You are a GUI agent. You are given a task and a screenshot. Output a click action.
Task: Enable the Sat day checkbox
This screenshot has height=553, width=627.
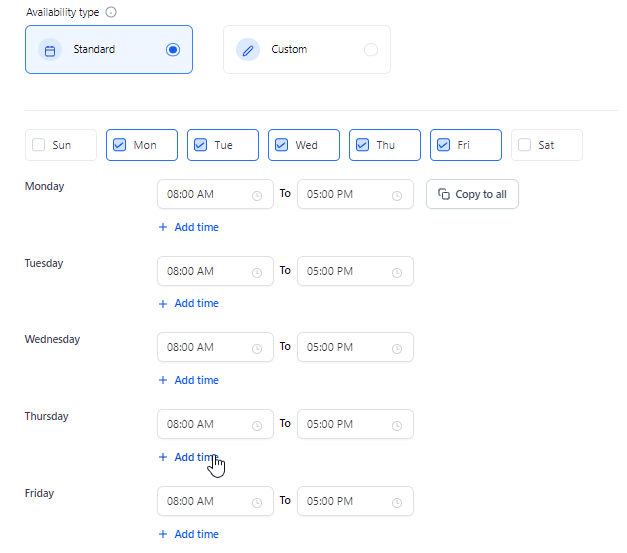(x=524, y=145)
